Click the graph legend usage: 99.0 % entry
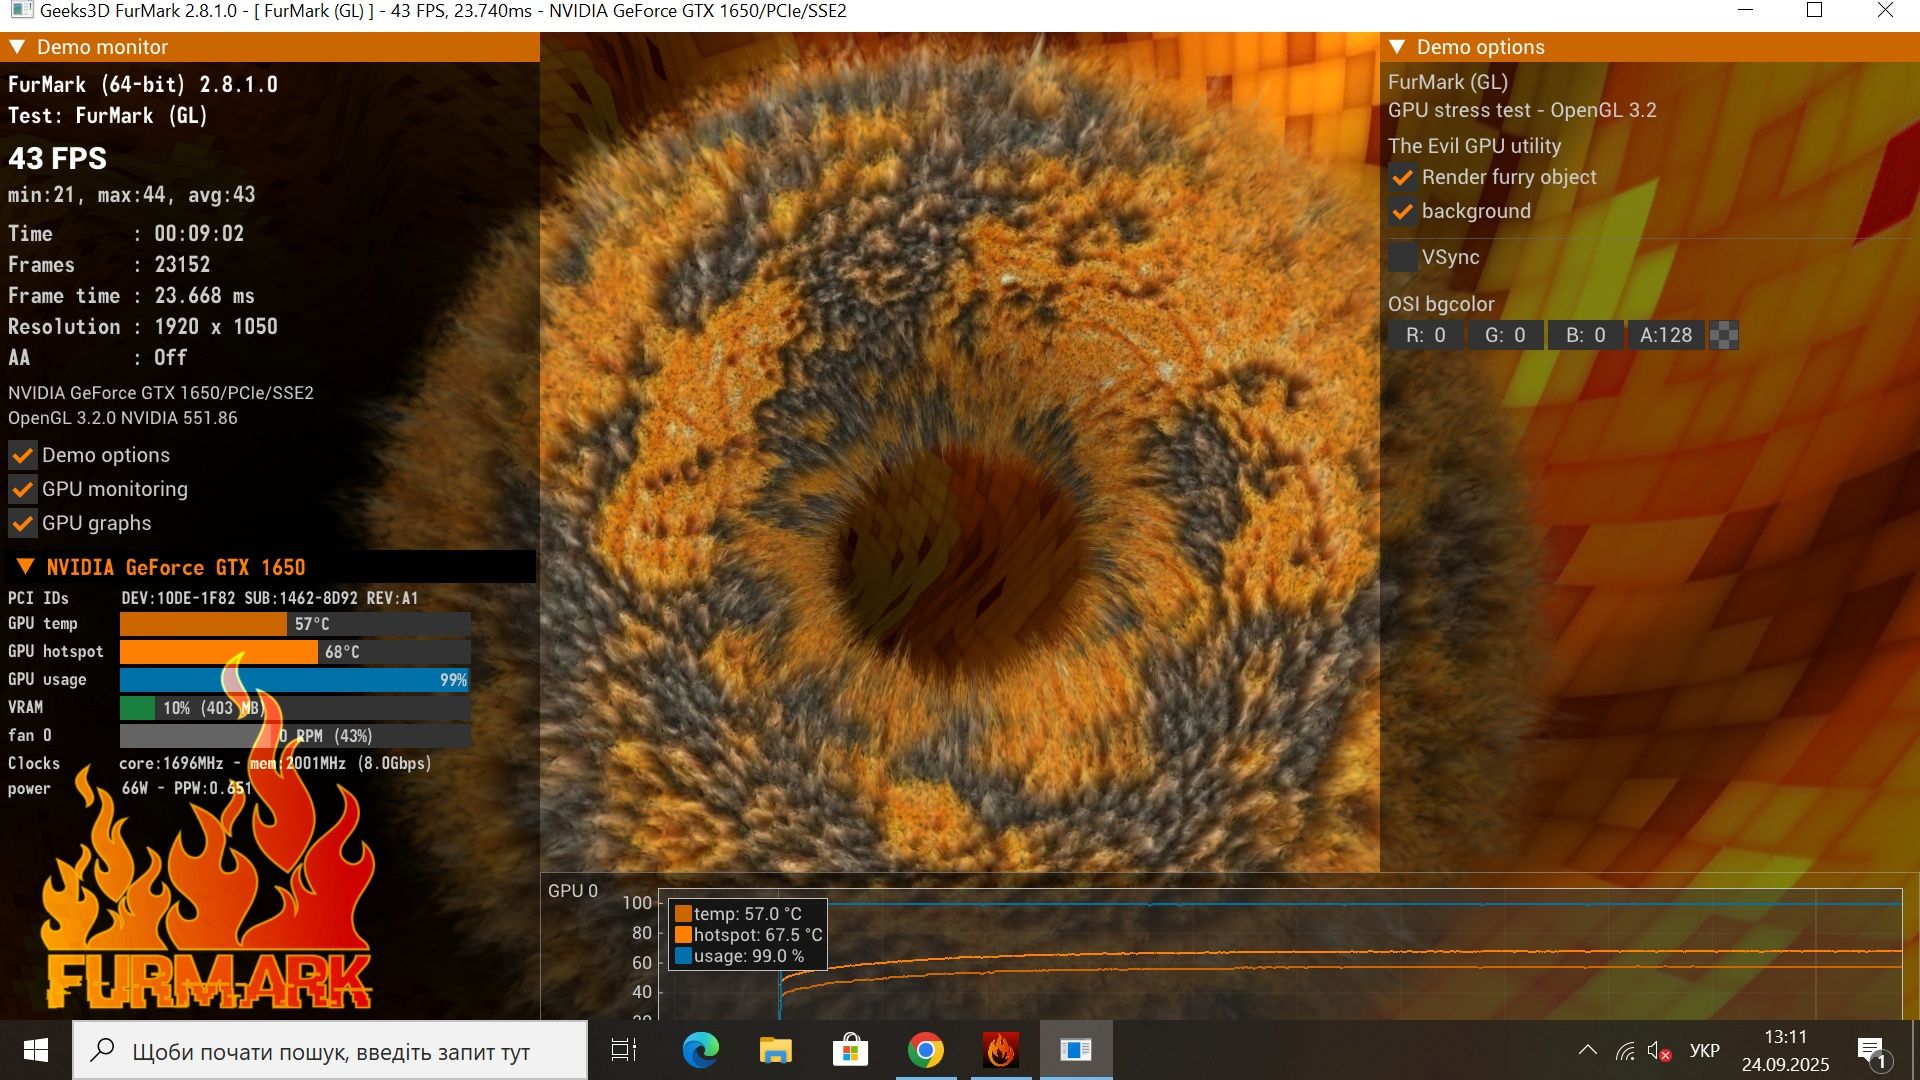Image resolution: width=1920 pixels, height=1080 pixels. point(740,956)
